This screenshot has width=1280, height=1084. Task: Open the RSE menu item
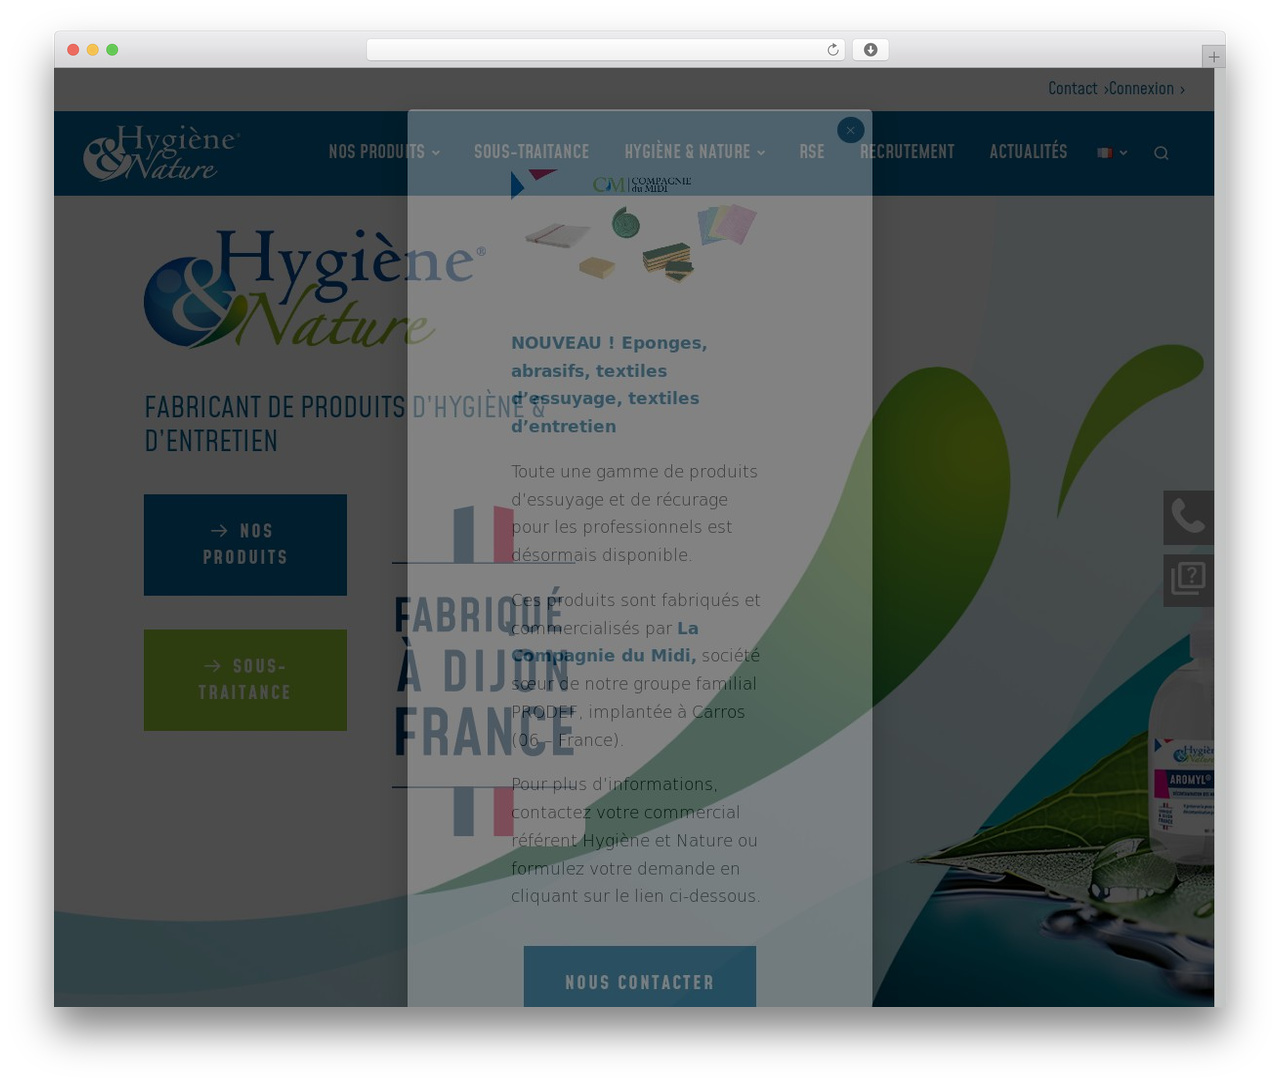pyautogui.click(x=812, y=152)
